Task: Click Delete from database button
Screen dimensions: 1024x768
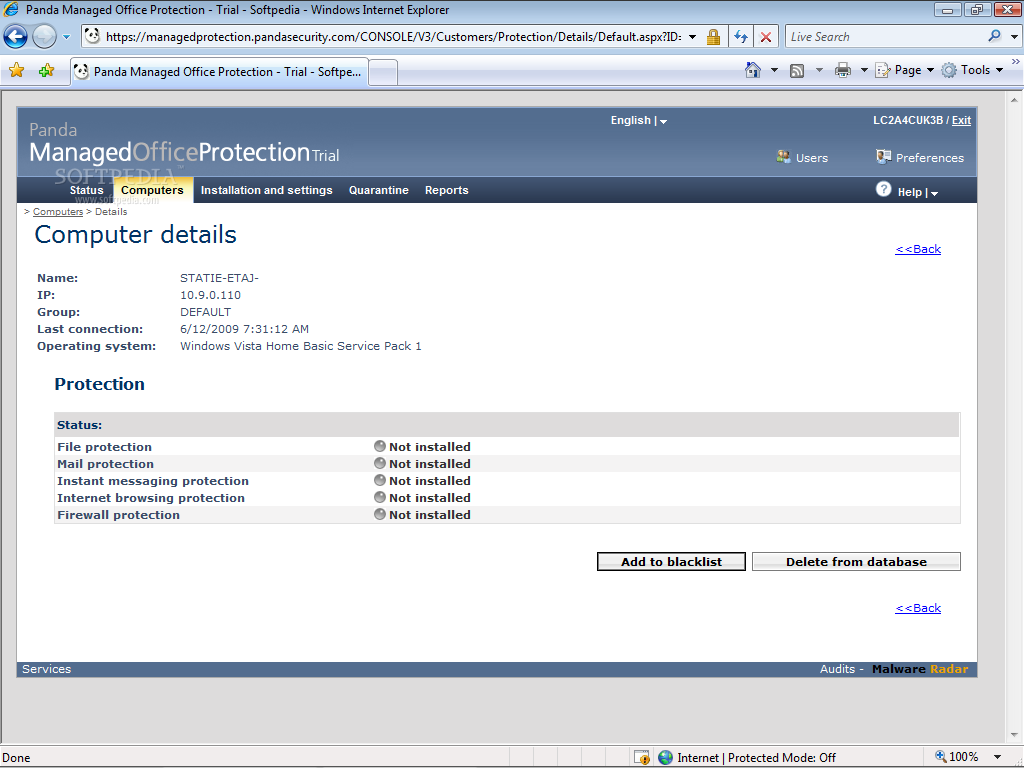Action: pyautogui.click(x=856, y=562)
